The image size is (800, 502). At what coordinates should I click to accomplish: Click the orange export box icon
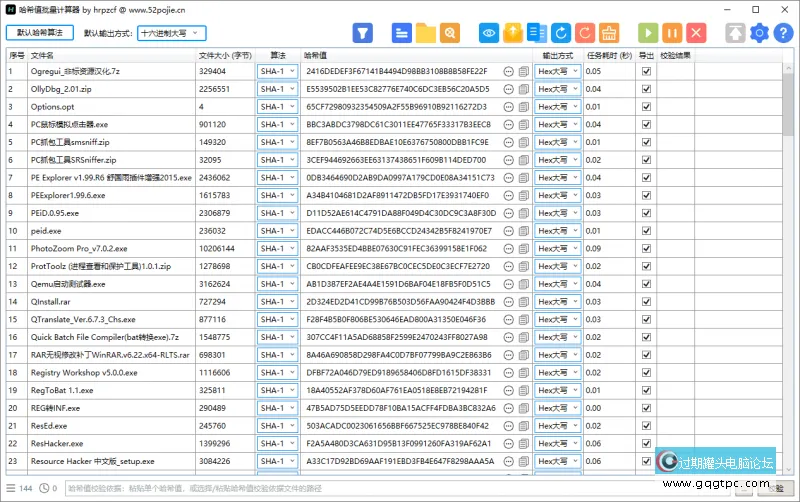click(x=513, y=33)
